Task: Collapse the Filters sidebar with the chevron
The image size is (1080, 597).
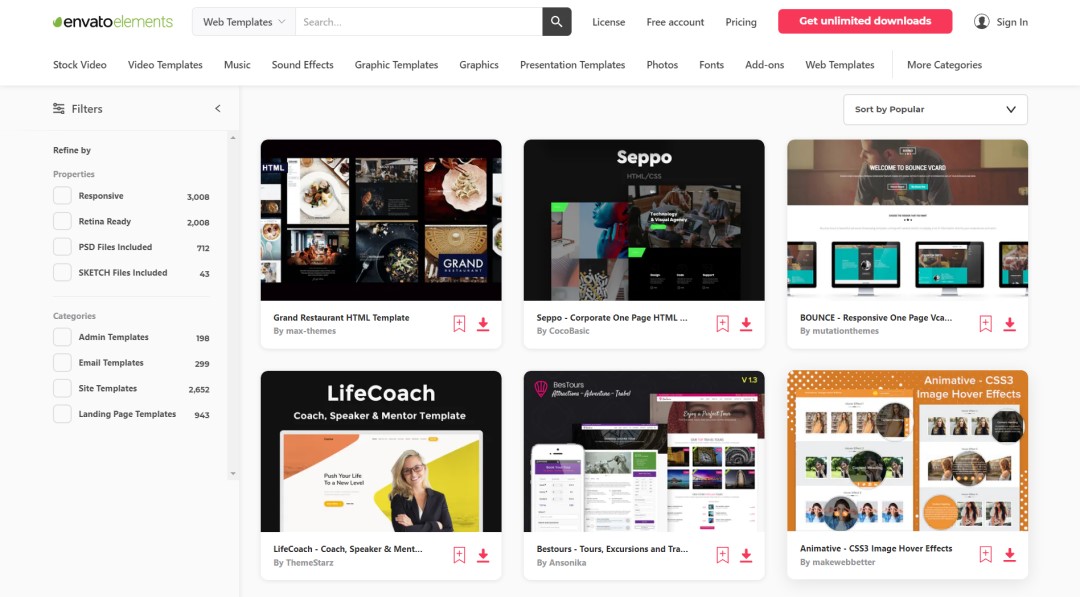Action: click(218, 108)
